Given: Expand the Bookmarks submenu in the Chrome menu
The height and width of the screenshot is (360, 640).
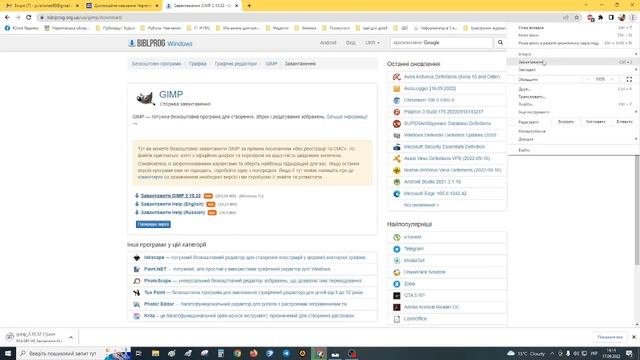Looking at the screenshot, I should (573, 70).
